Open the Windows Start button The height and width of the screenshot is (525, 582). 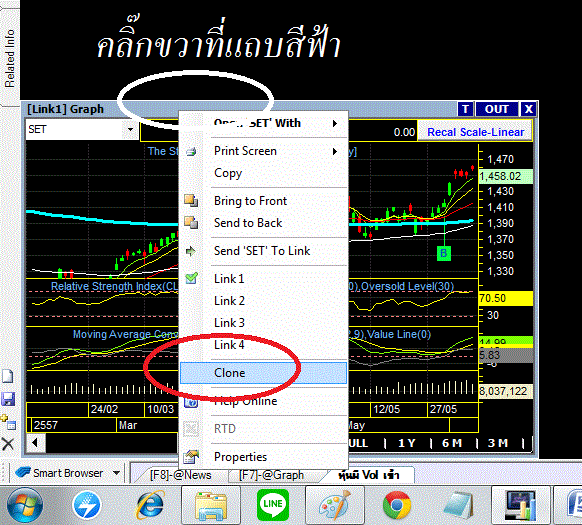pyautogui.click(x=25, y=505)
